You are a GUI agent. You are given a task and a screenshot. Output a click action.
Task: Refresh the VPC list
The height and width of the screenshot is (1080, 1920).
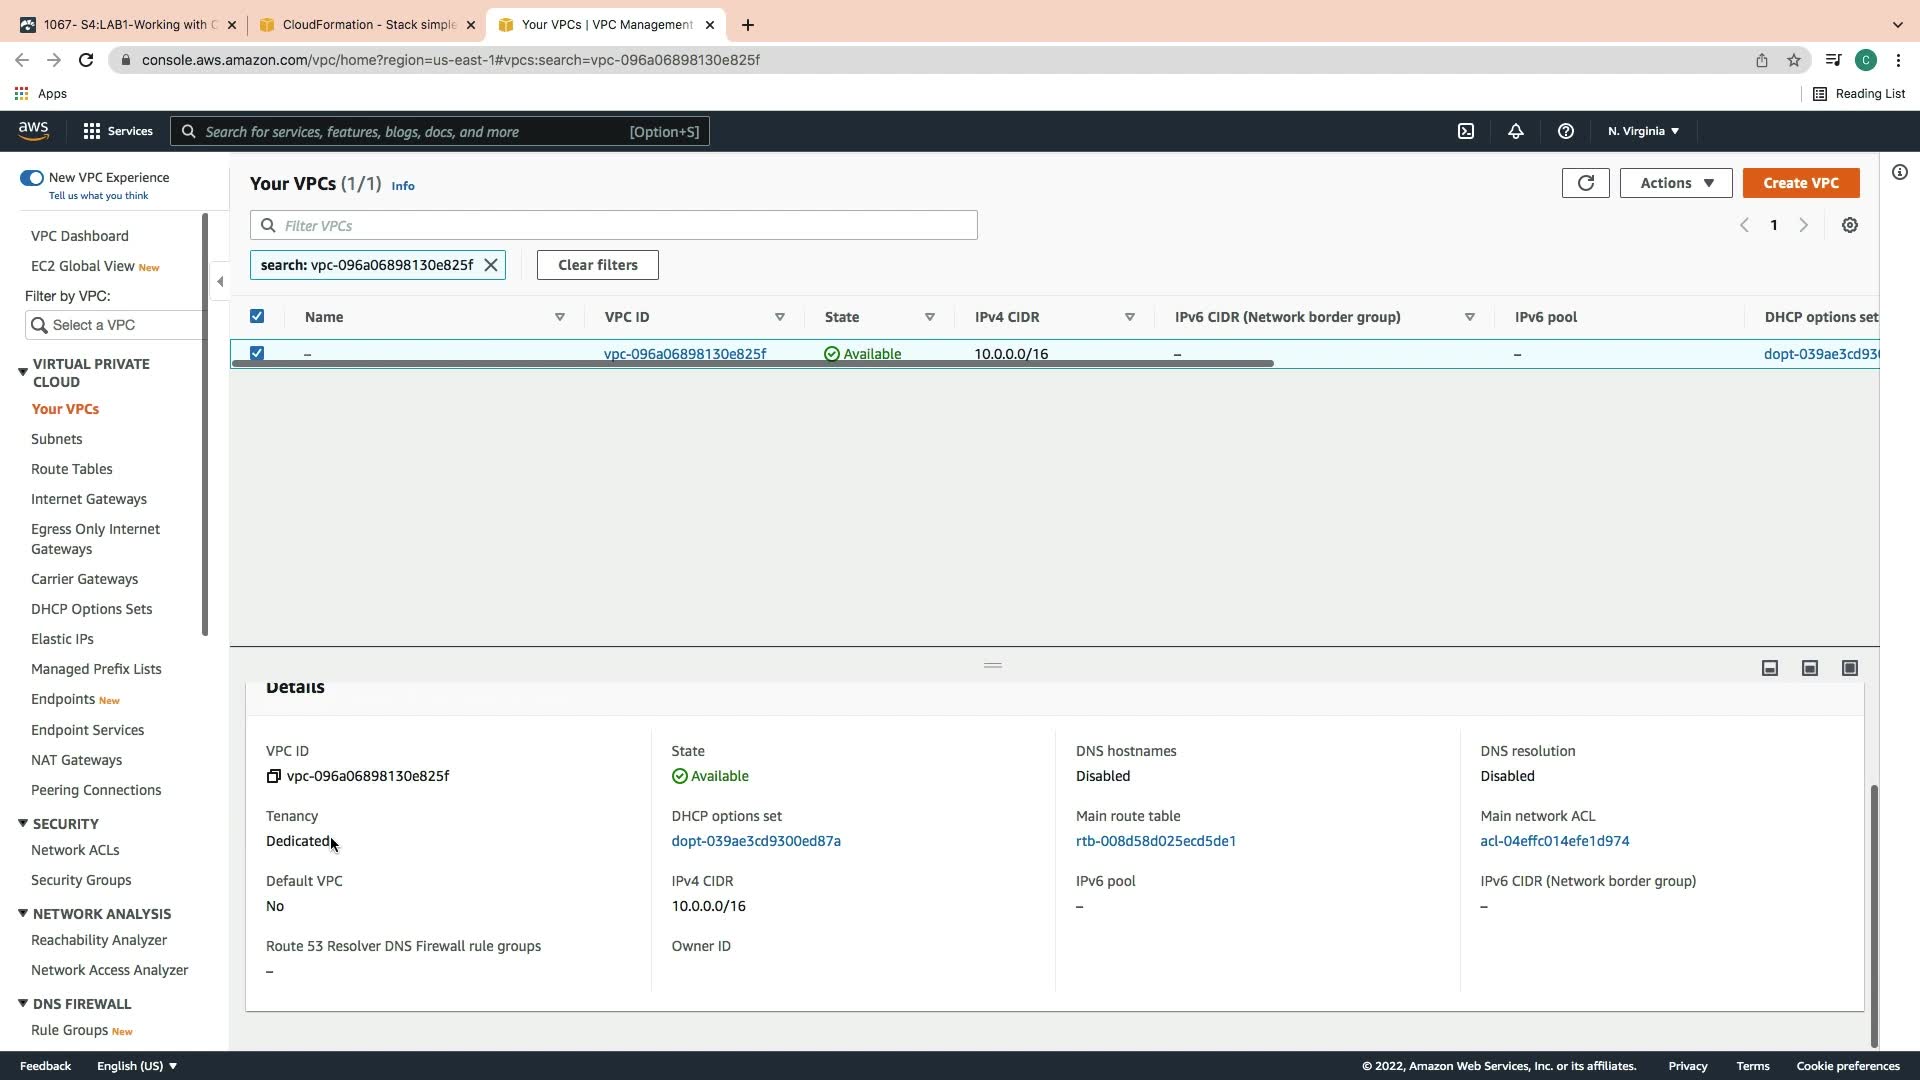pyautogui.click(x=1585, y=183)
